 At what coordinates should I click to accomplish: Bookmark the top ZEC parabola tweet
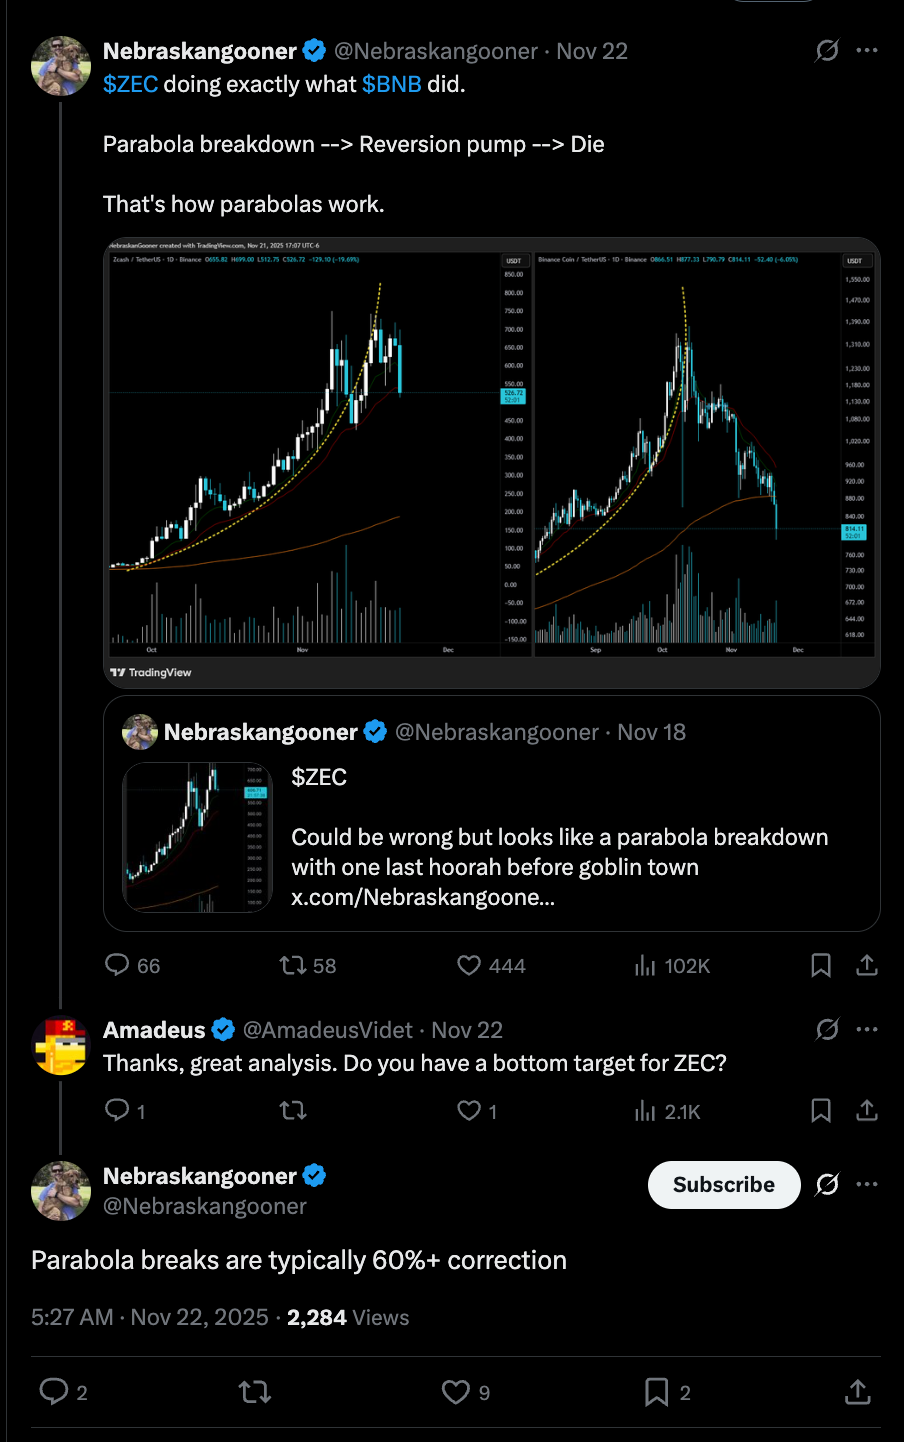(821, 965)
